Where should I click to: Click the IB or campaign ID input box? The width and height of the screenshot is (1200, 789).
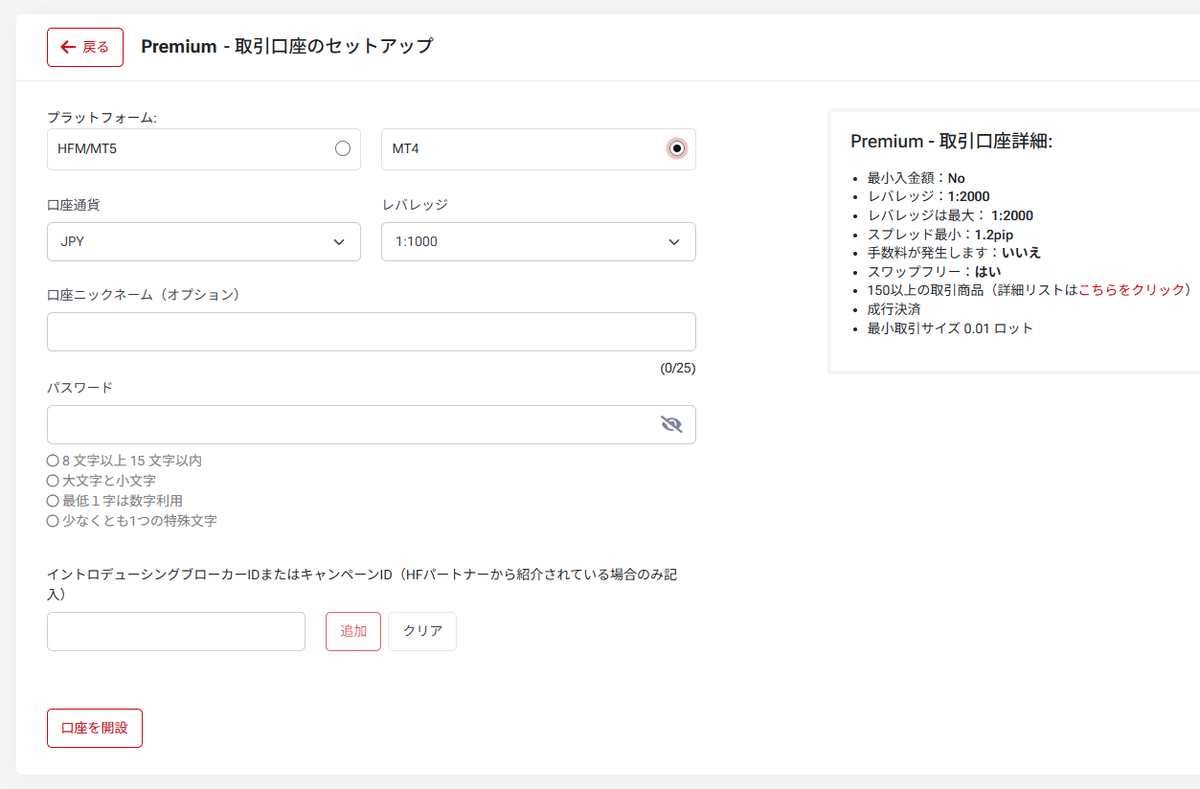pos(176,632)
